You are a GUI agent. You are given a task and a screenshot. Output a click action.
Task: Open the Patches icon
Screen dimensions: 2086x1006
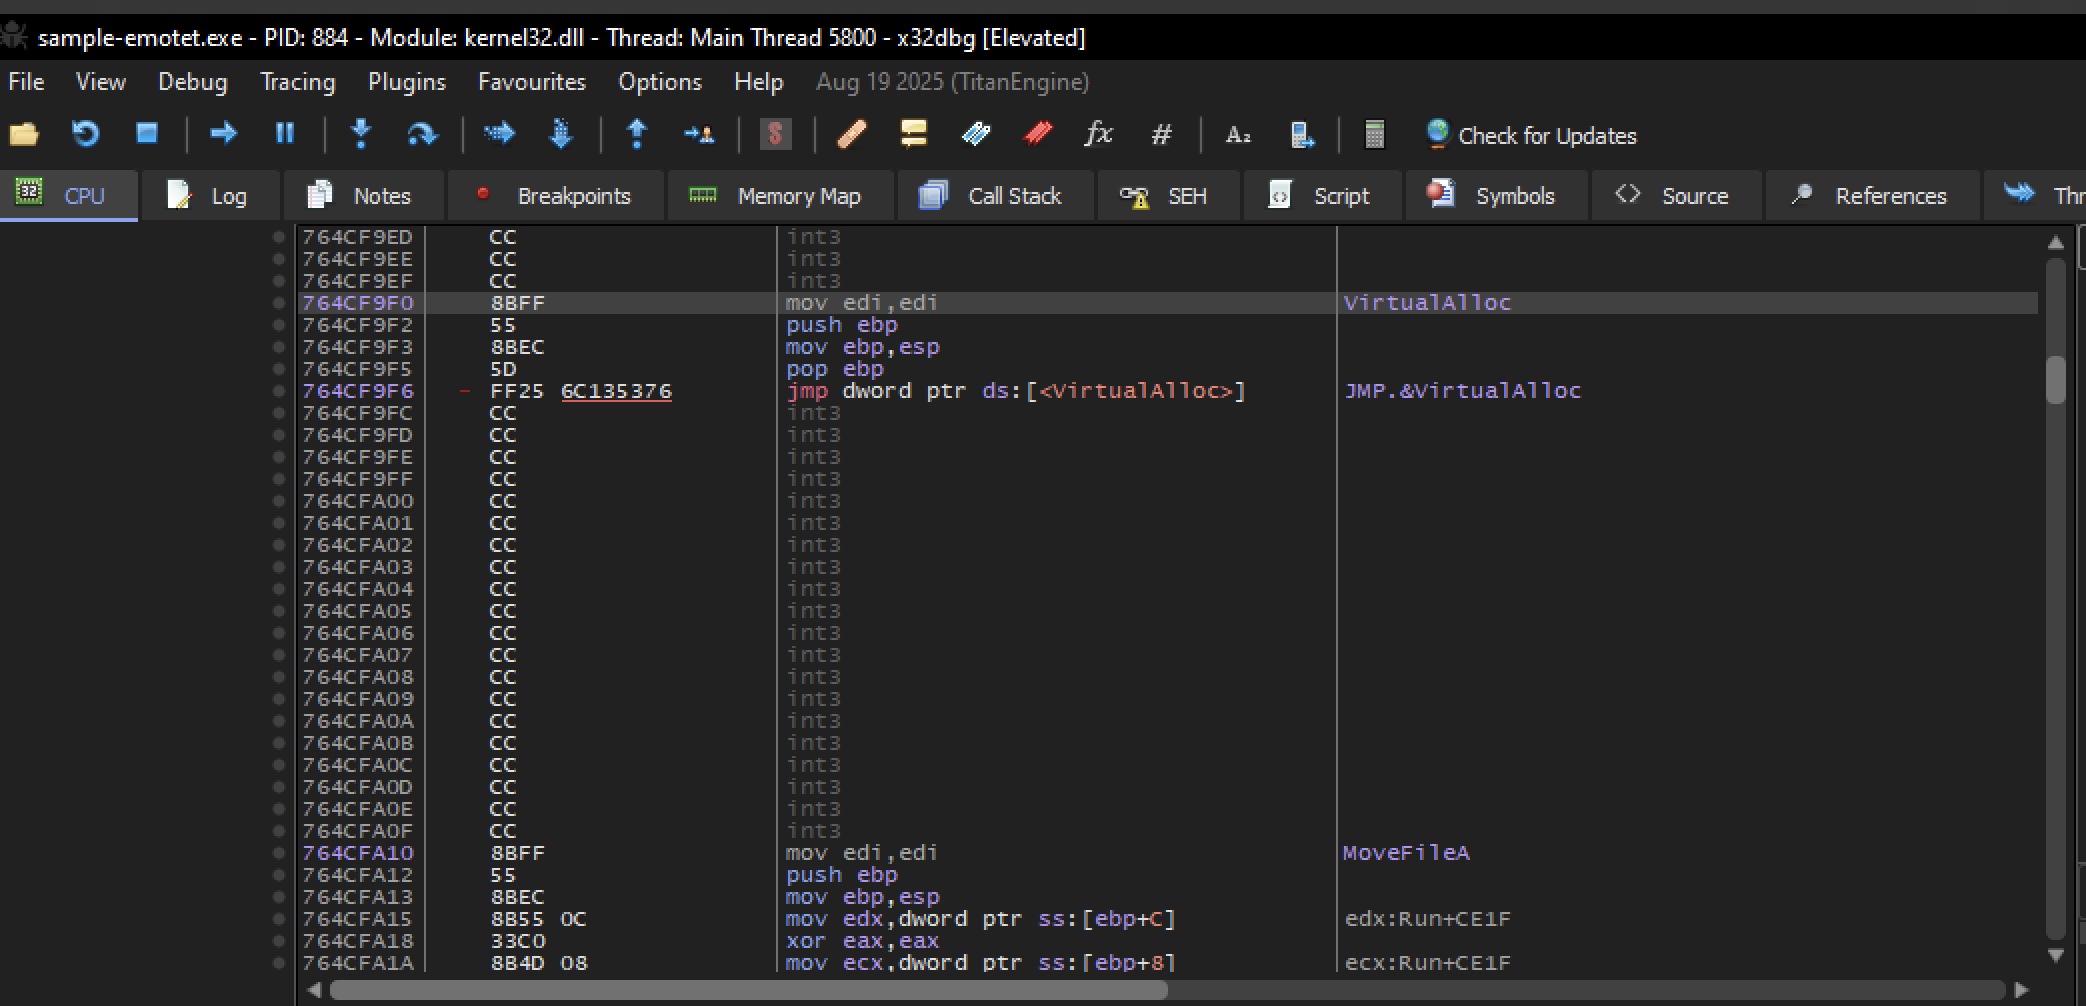coord(851,134)
